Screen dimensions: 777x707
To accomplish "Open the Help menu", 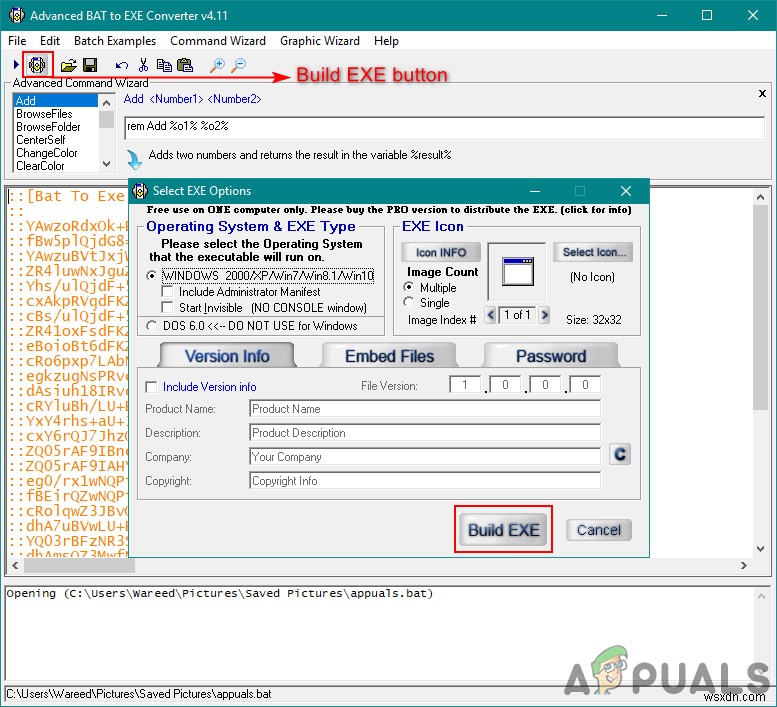I will (x=386, y=41).
